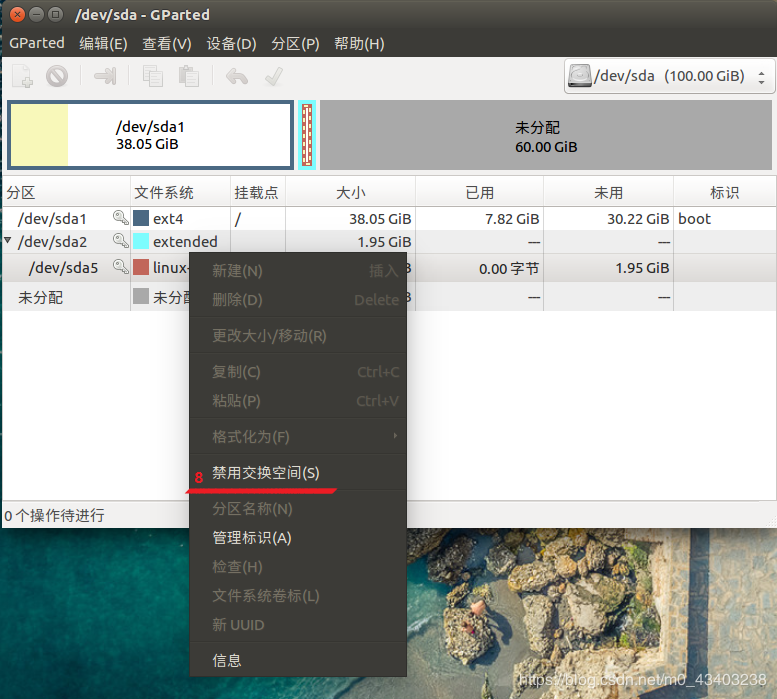Click the key icon next to /dev/sda5
Image resolution: width=777 pixels, height=699 pixels.
click(x=120, y=267)
